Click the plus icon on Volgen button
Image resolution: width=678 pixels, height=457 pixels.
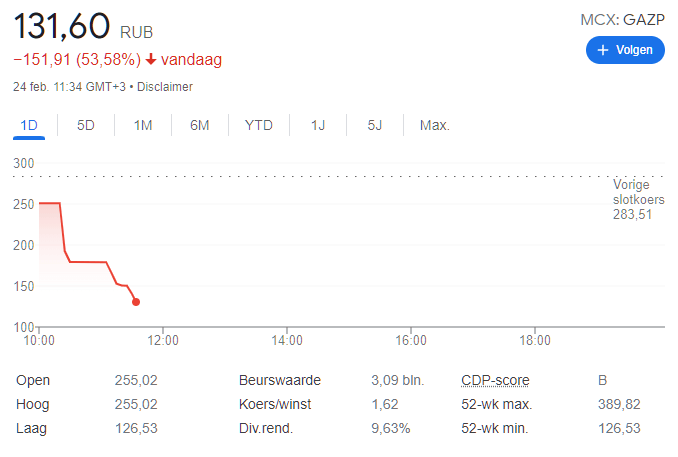[602, 50]
